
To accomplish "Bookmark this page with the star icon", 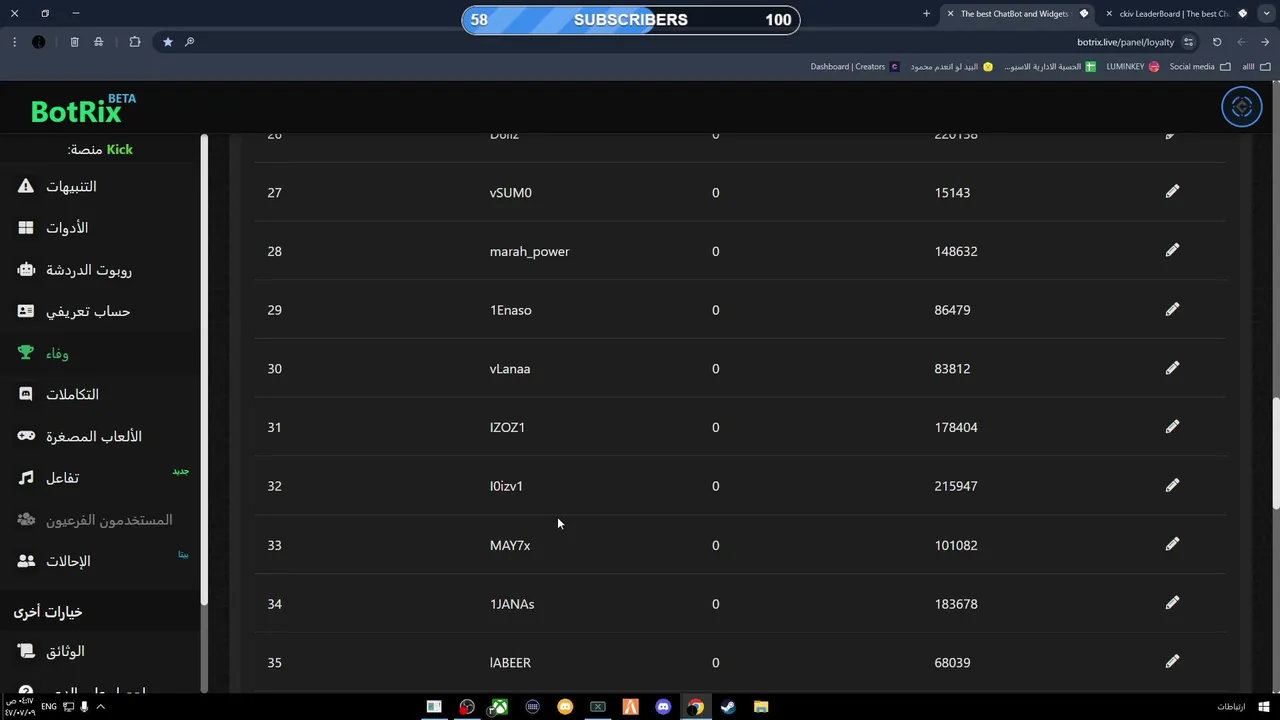I will coord(167,42).
